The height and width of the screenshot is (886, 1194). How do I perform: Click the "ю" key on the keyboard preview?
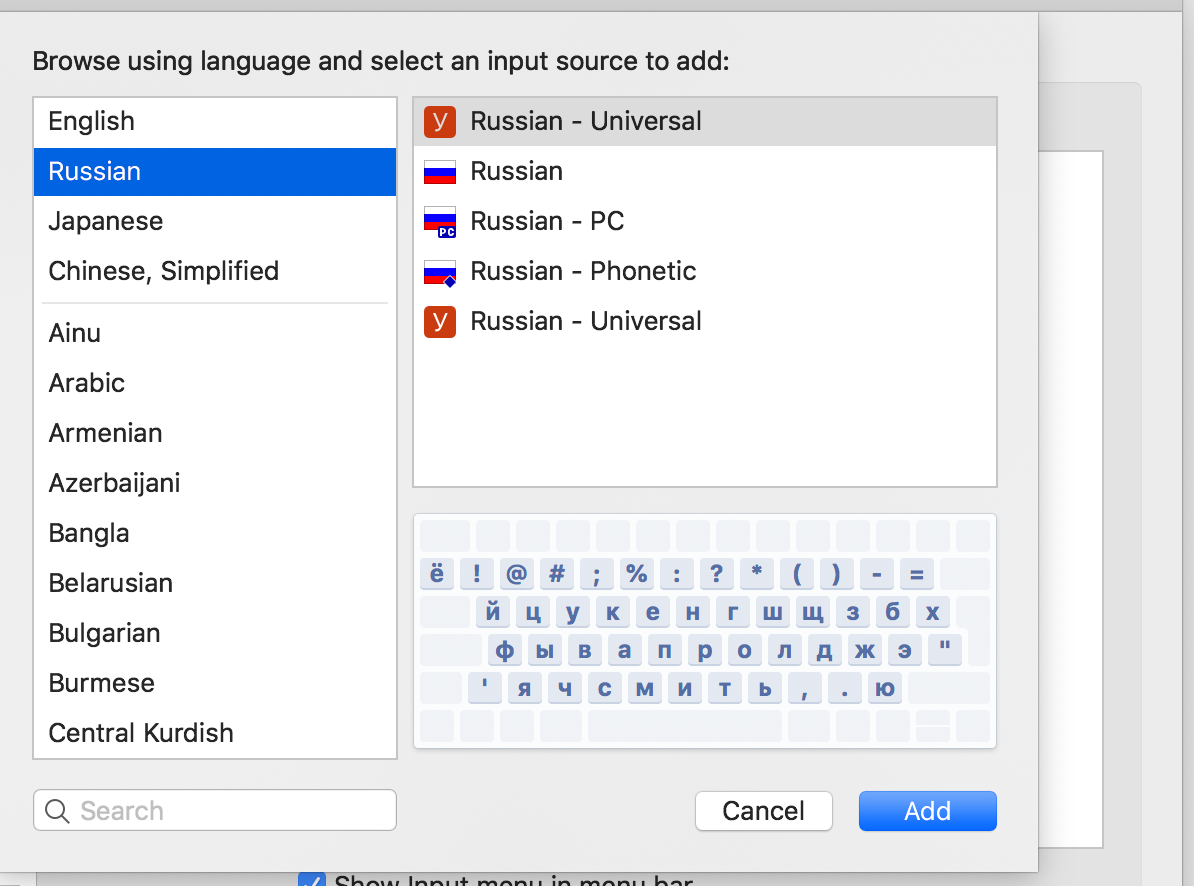[x=884, y=688]
